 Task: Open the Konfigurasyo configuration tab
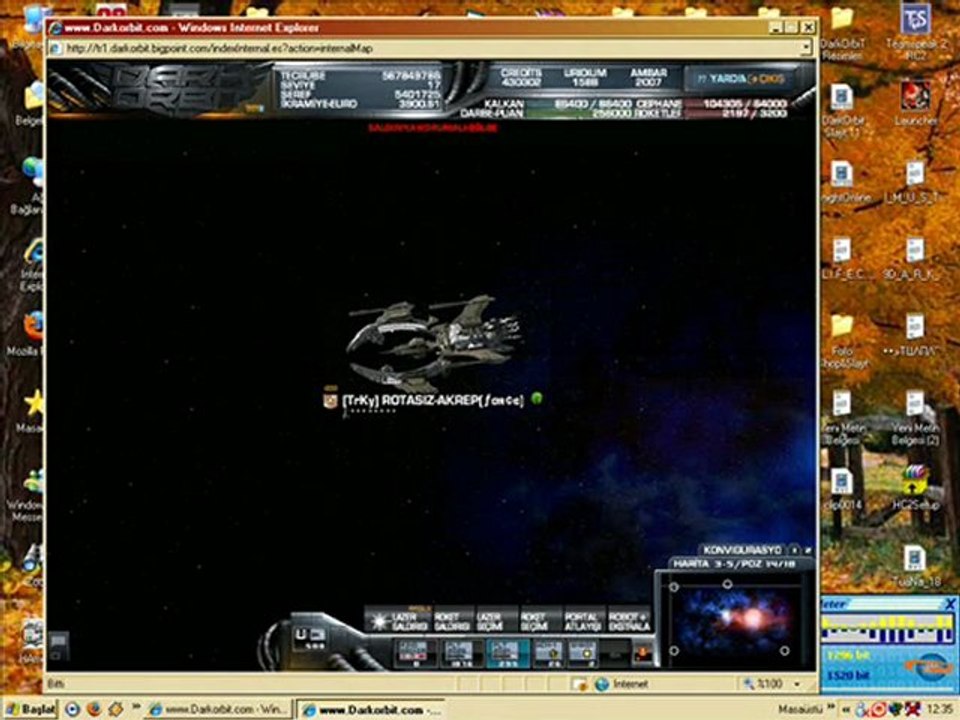pyautogui.click(x=742, y=550)
